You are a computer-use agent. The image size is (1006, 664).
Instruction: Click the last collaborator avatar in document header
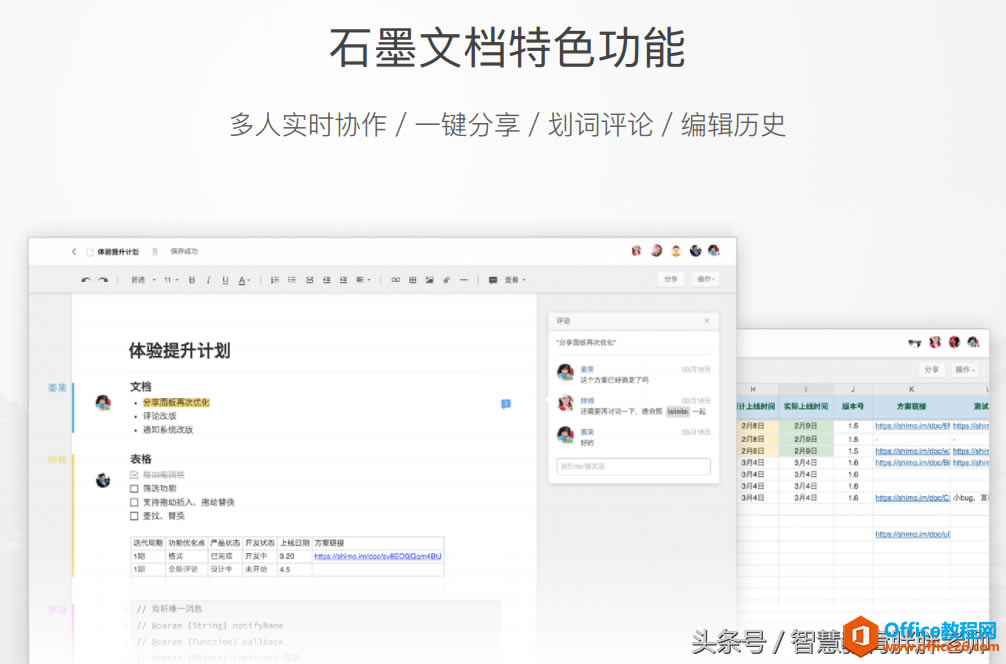713,251
